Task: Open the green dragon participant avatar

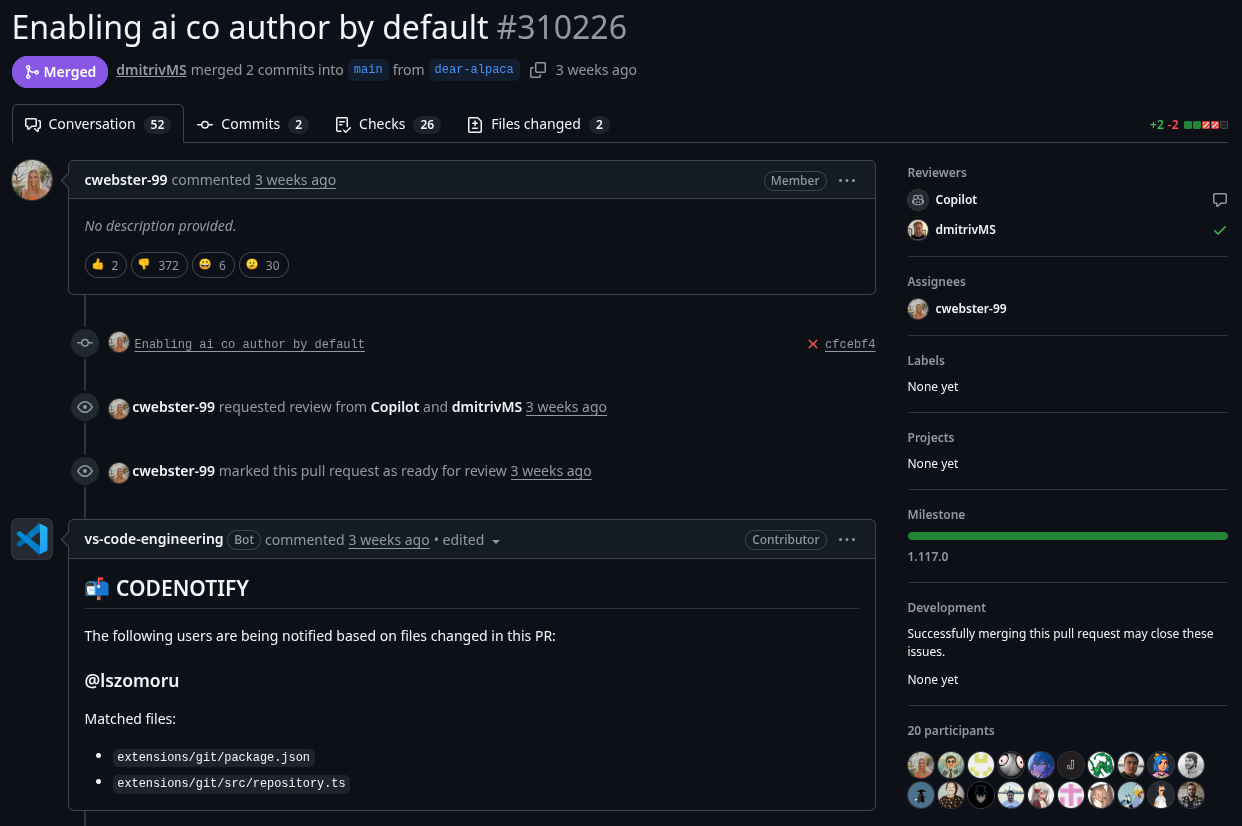Action: pos(1101,765)
